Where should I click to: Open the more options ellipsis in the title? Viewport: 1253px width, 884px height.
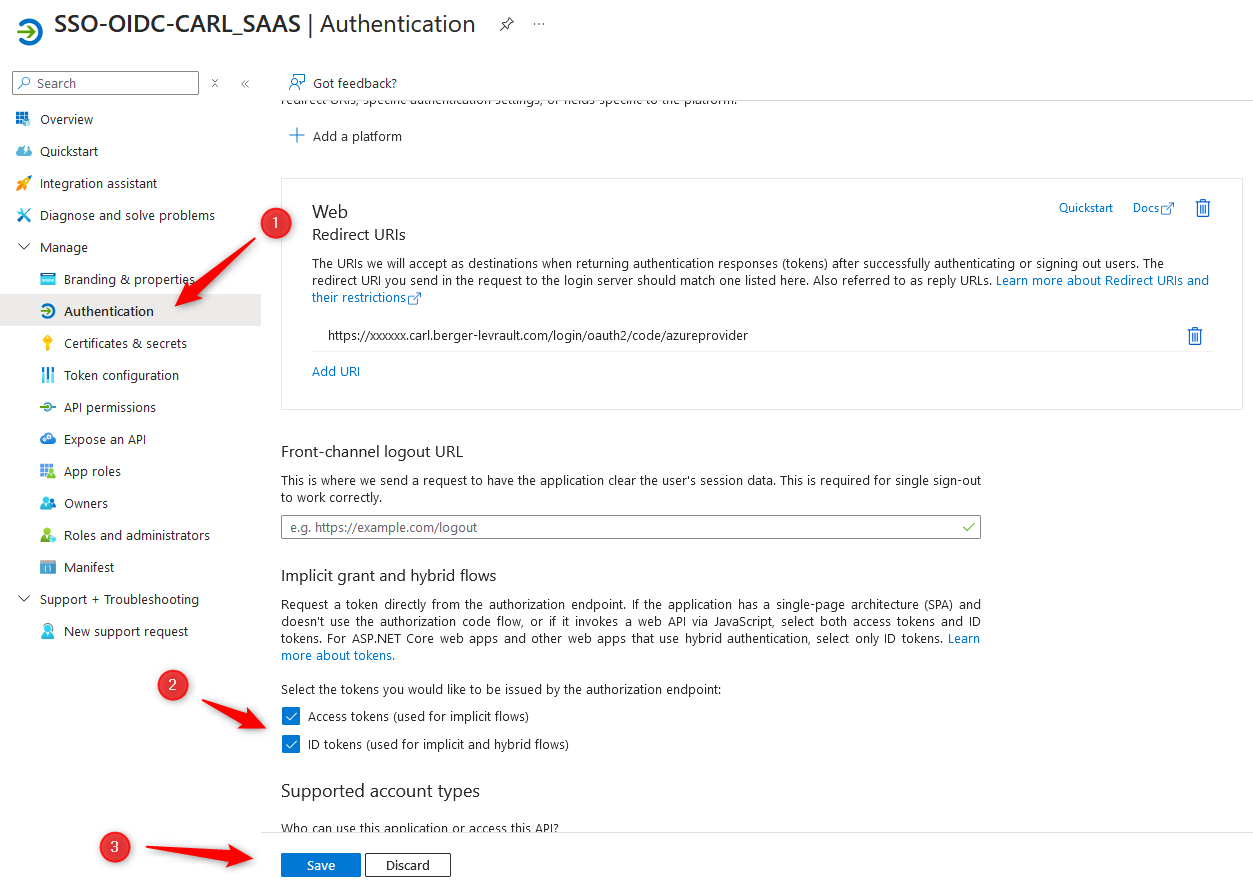click(539, 25)
